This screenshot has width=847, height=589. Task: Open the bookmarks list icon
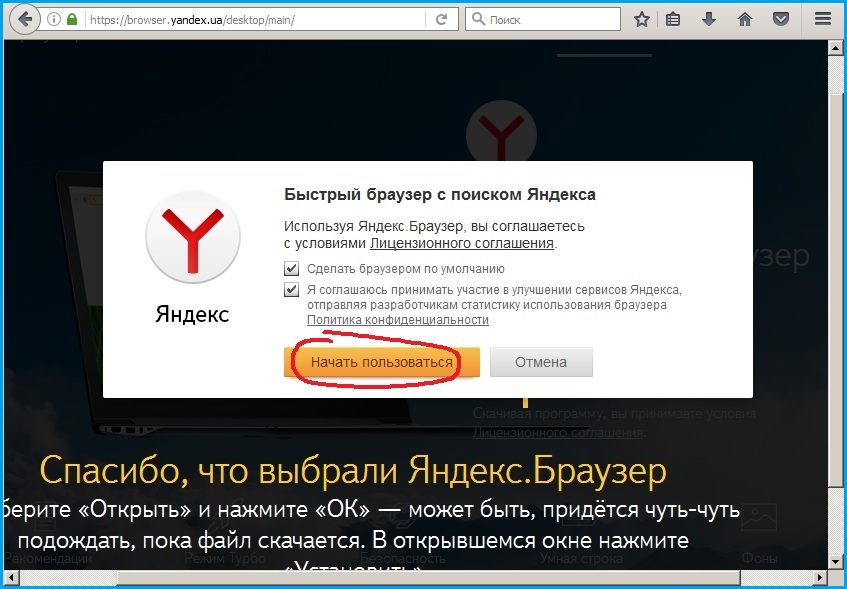tap(673, 19)
